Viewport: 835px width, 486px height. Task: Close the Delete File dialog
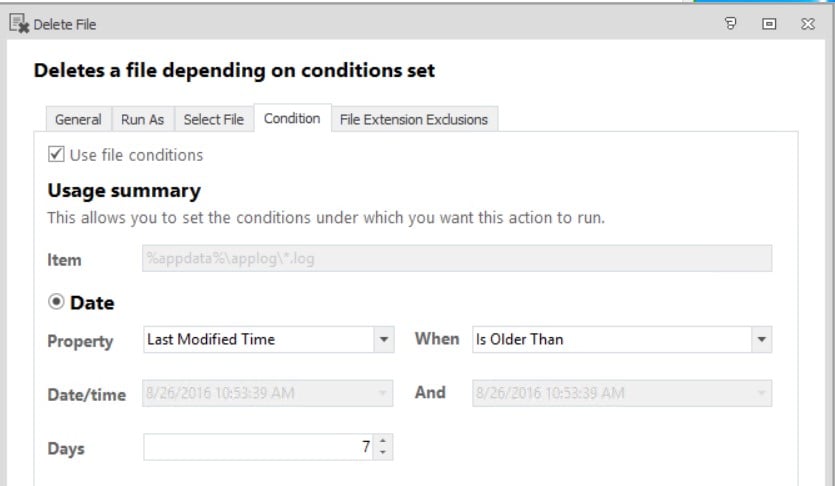coord(808,23)
